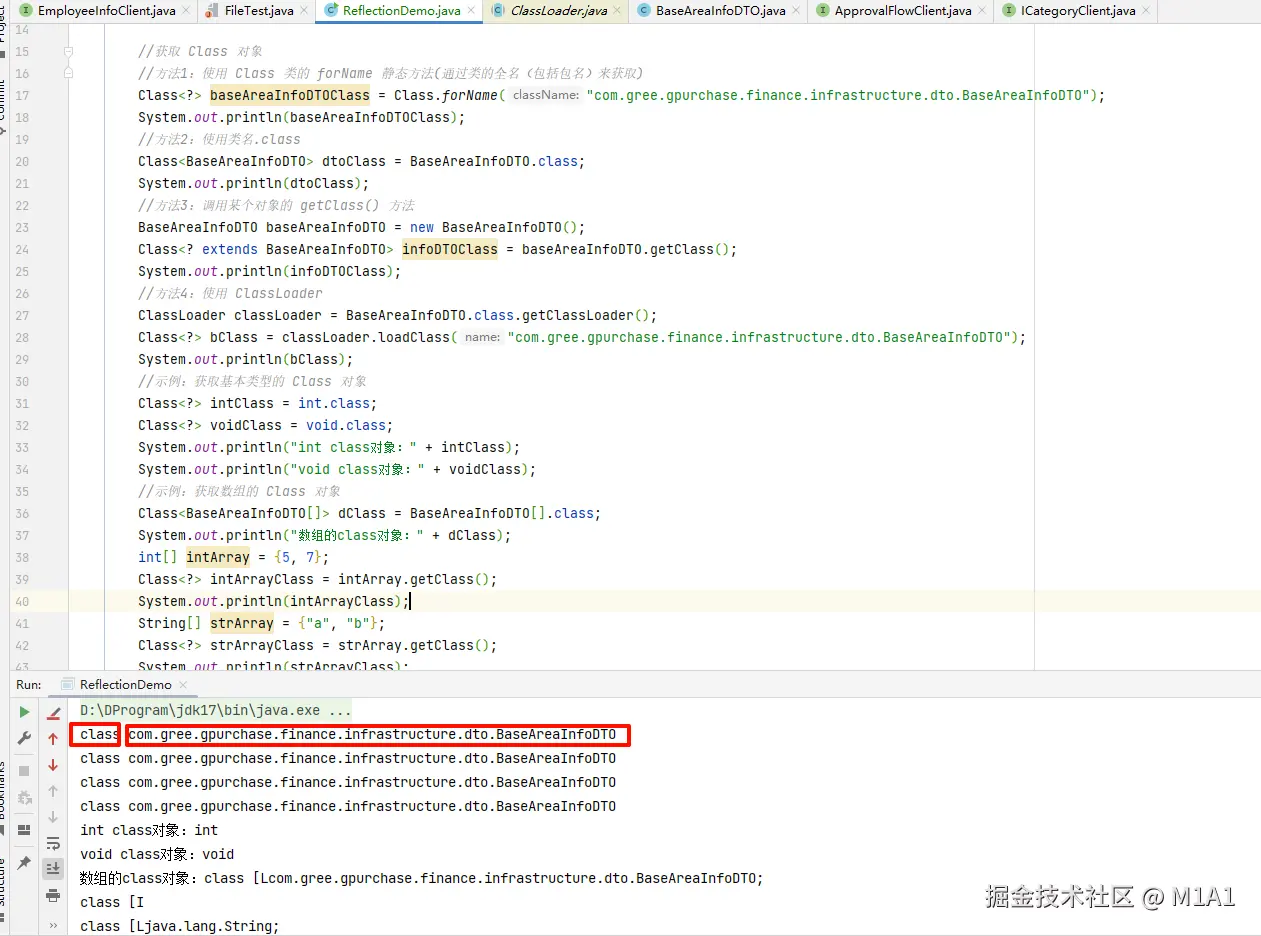Click line number 31 in gutter
This screenshot has height=936, width=1261.
pos(22,404)
